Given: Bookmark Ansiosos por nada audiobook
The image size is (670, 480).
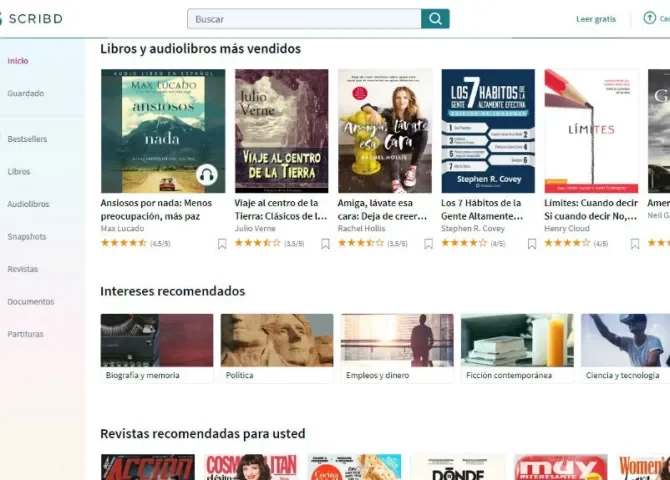Looking at the screenshot, I should tap(222, 244).
